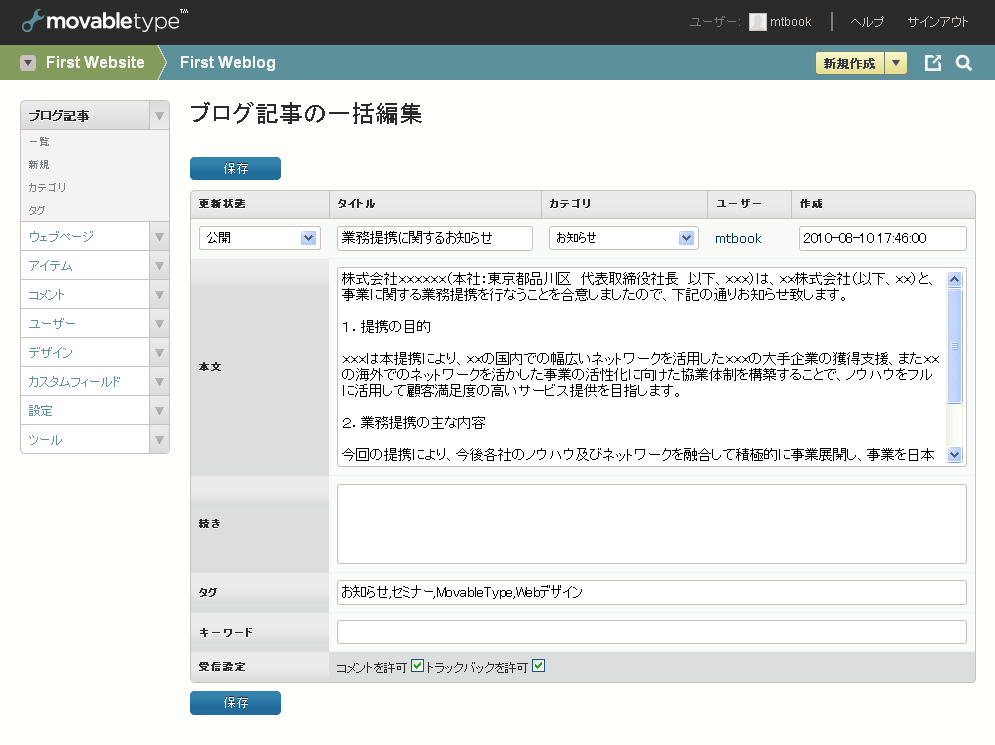Expand the コメント menu arrow

159,294
